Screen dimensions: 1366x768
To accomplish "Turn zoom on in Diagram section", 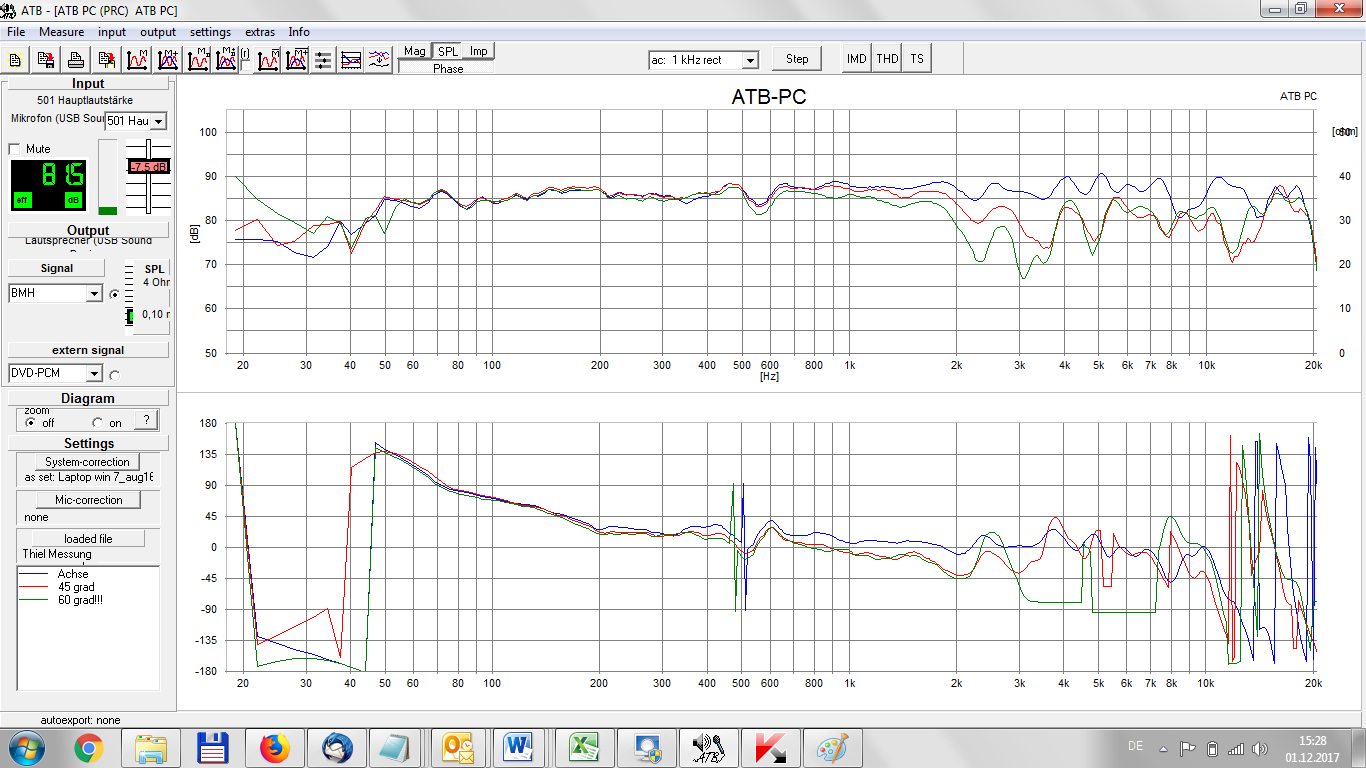I will pyautogui.click(x=97, y=423).
